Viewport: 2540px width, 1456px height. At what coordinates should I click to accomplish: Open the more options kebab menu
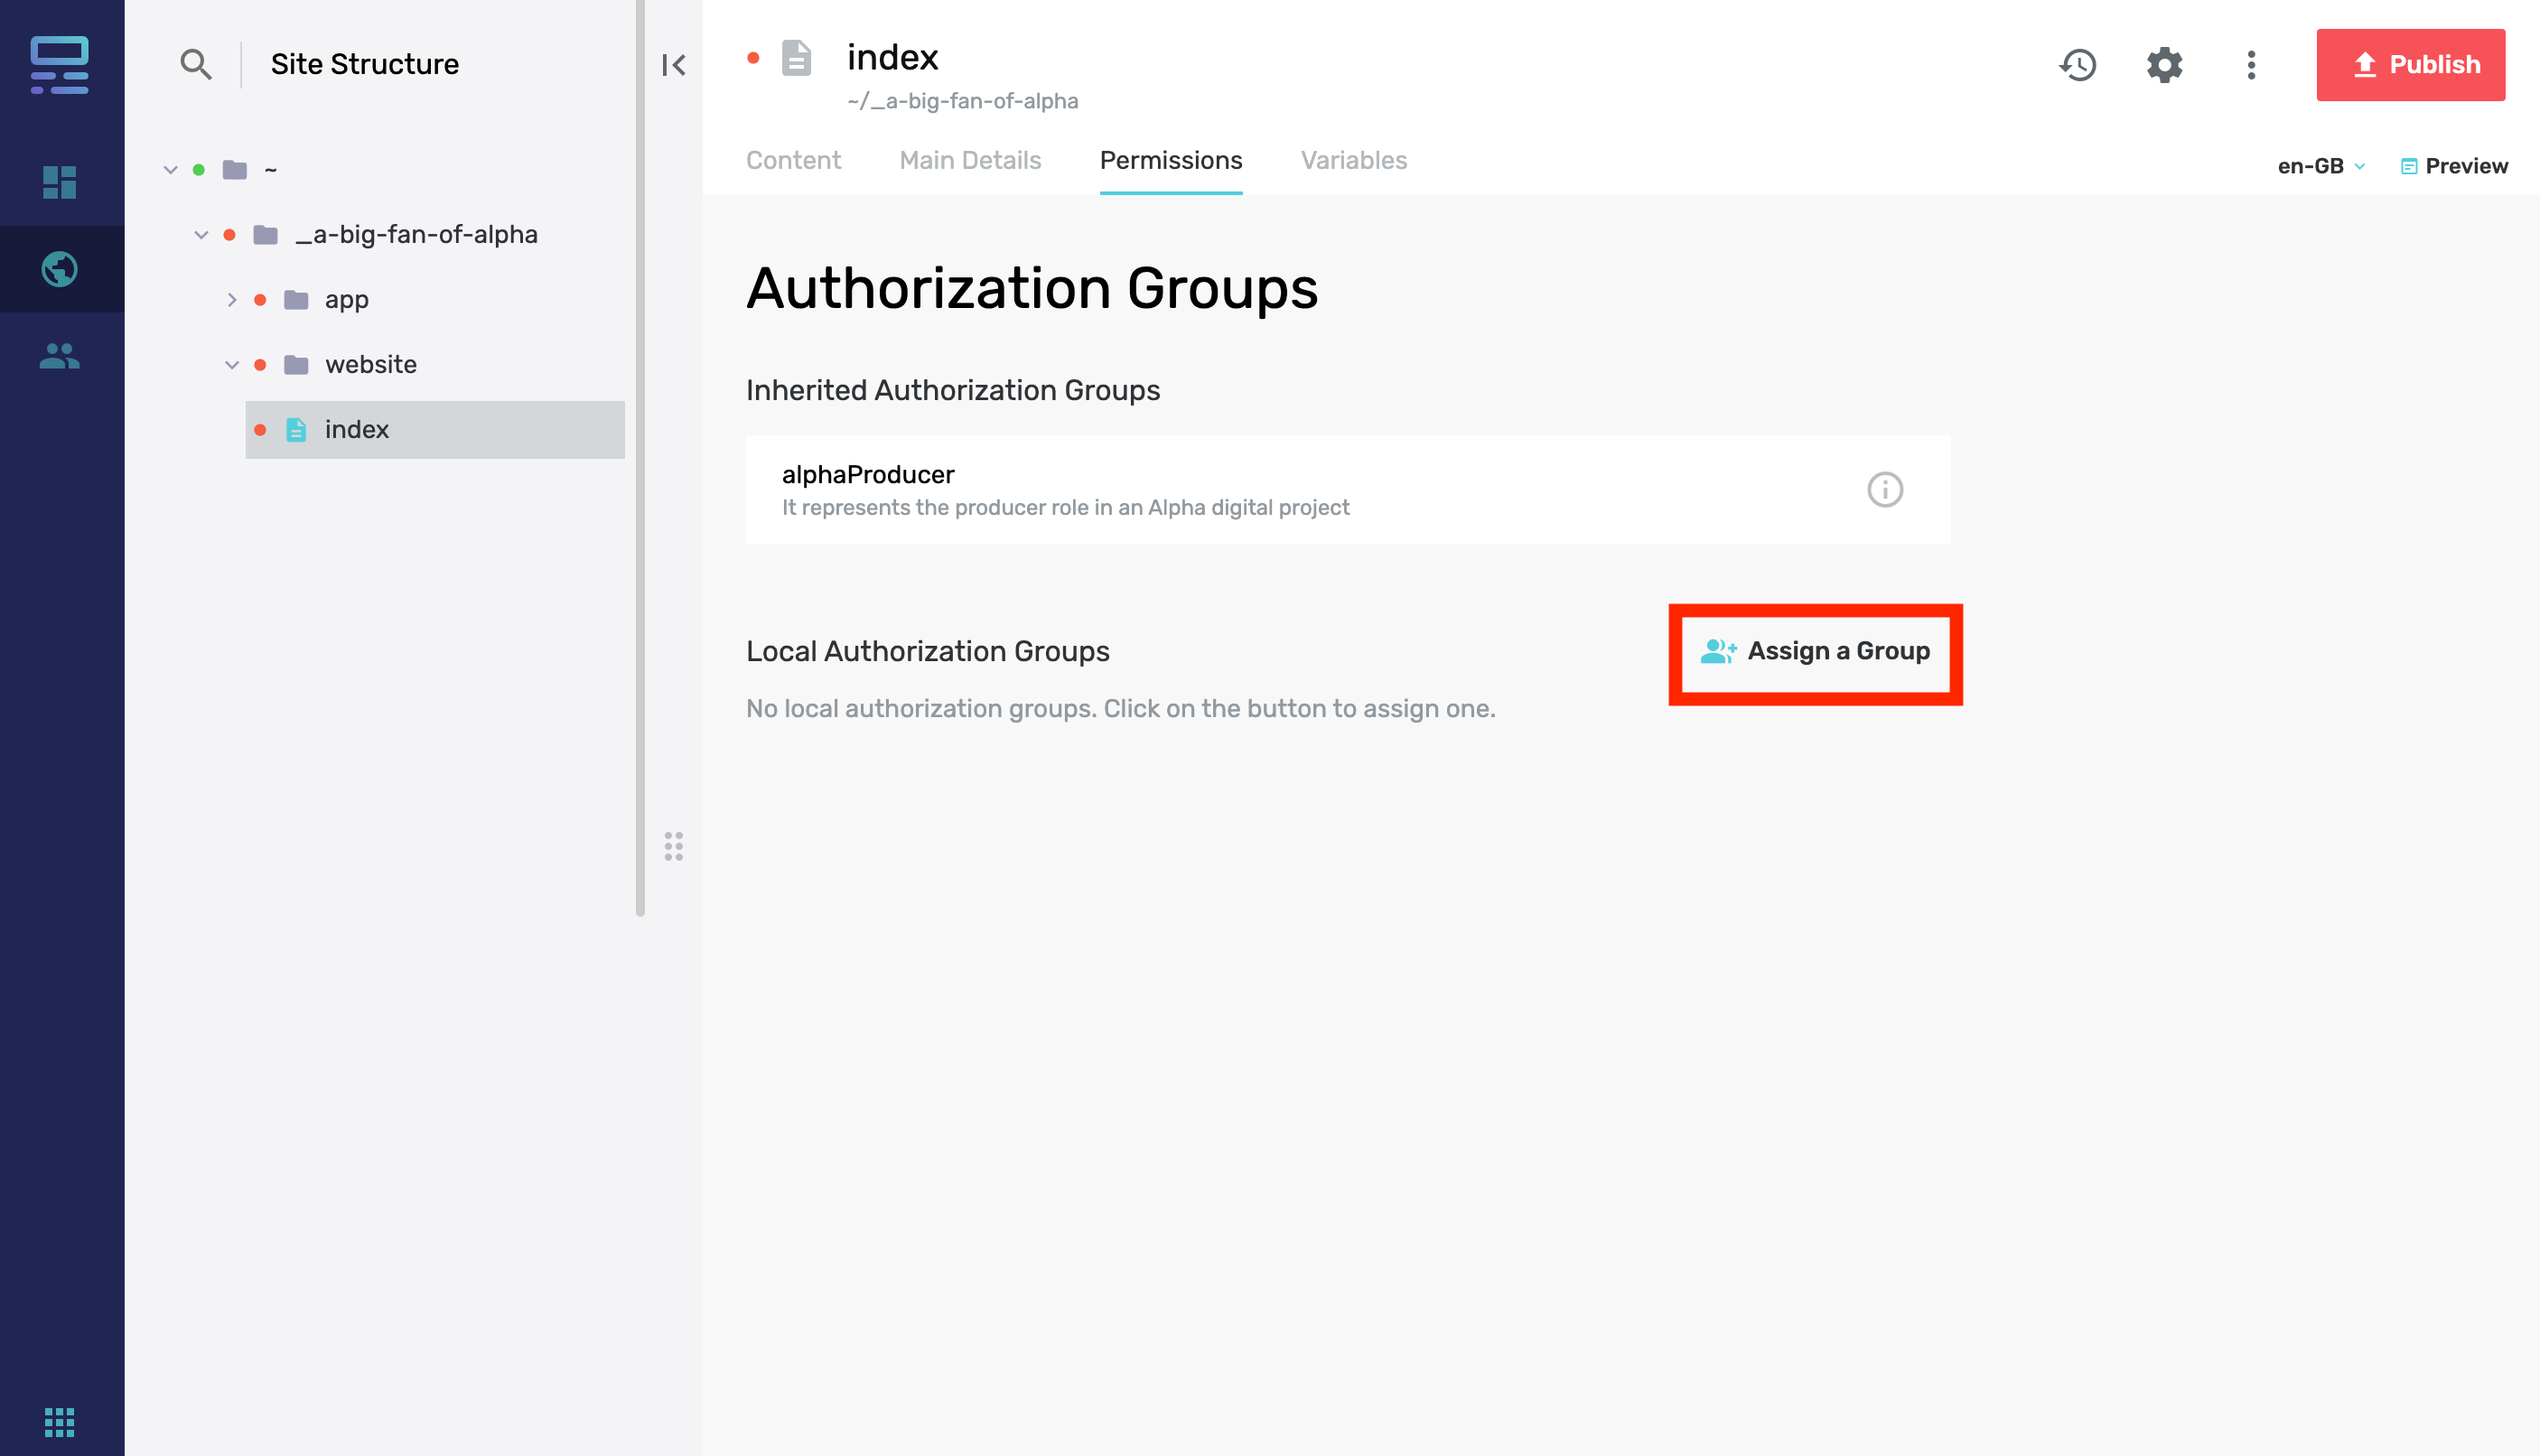[x=2251, y=65]
